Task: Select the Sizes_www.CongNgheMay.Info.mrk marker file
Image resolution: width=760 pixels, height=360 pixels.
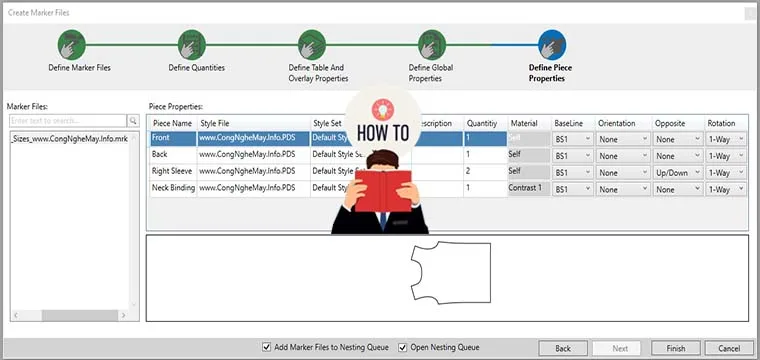Action: click(x=69, y=139)
